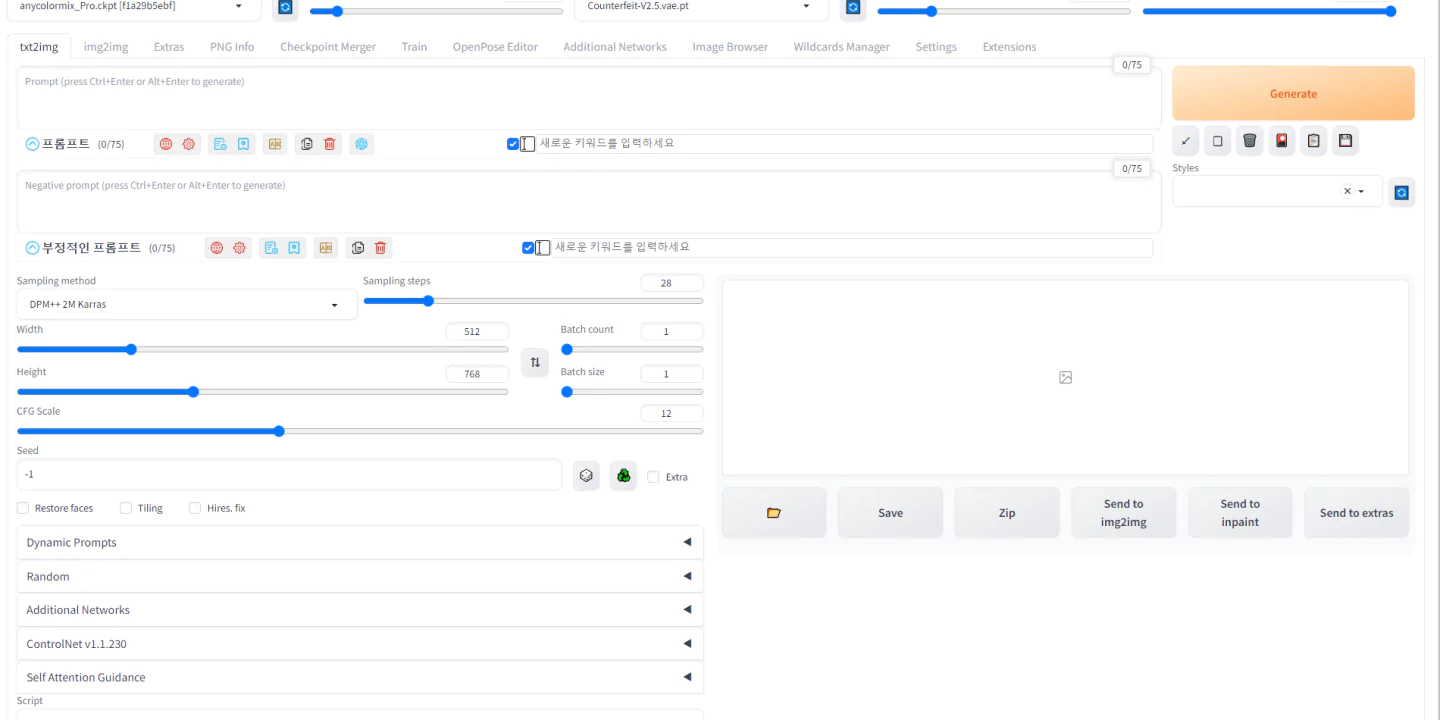The width and height of the screenshot is (1440, 720).
Task: Swap width and height values
Action: (535, 362)
